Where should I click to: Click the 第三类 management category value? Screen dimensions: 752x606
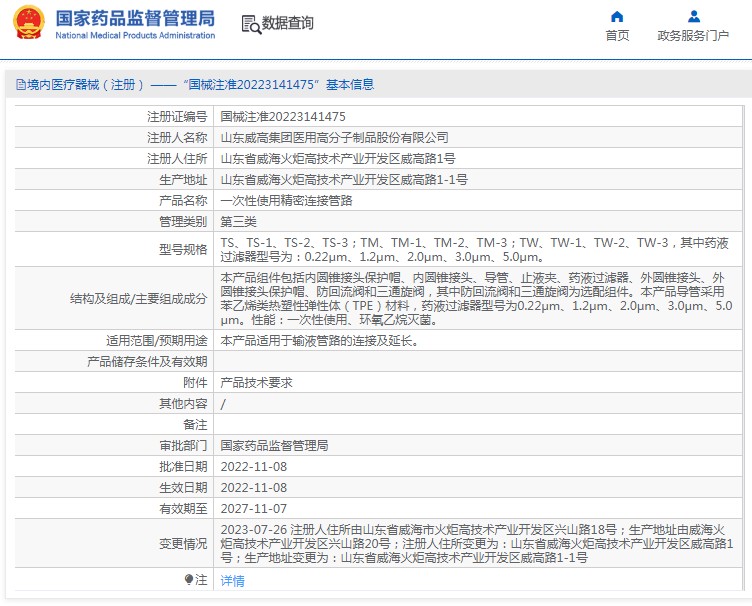click(x=238, y=221)
